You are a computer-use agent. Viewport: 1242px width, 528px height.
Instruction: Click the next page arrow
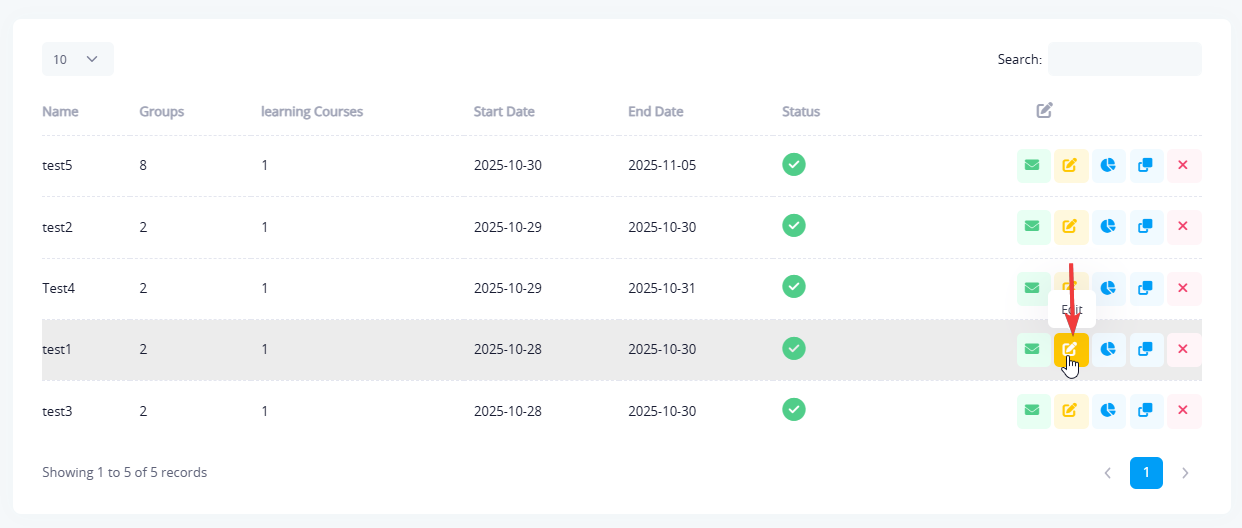click(x=1185, y=473)
